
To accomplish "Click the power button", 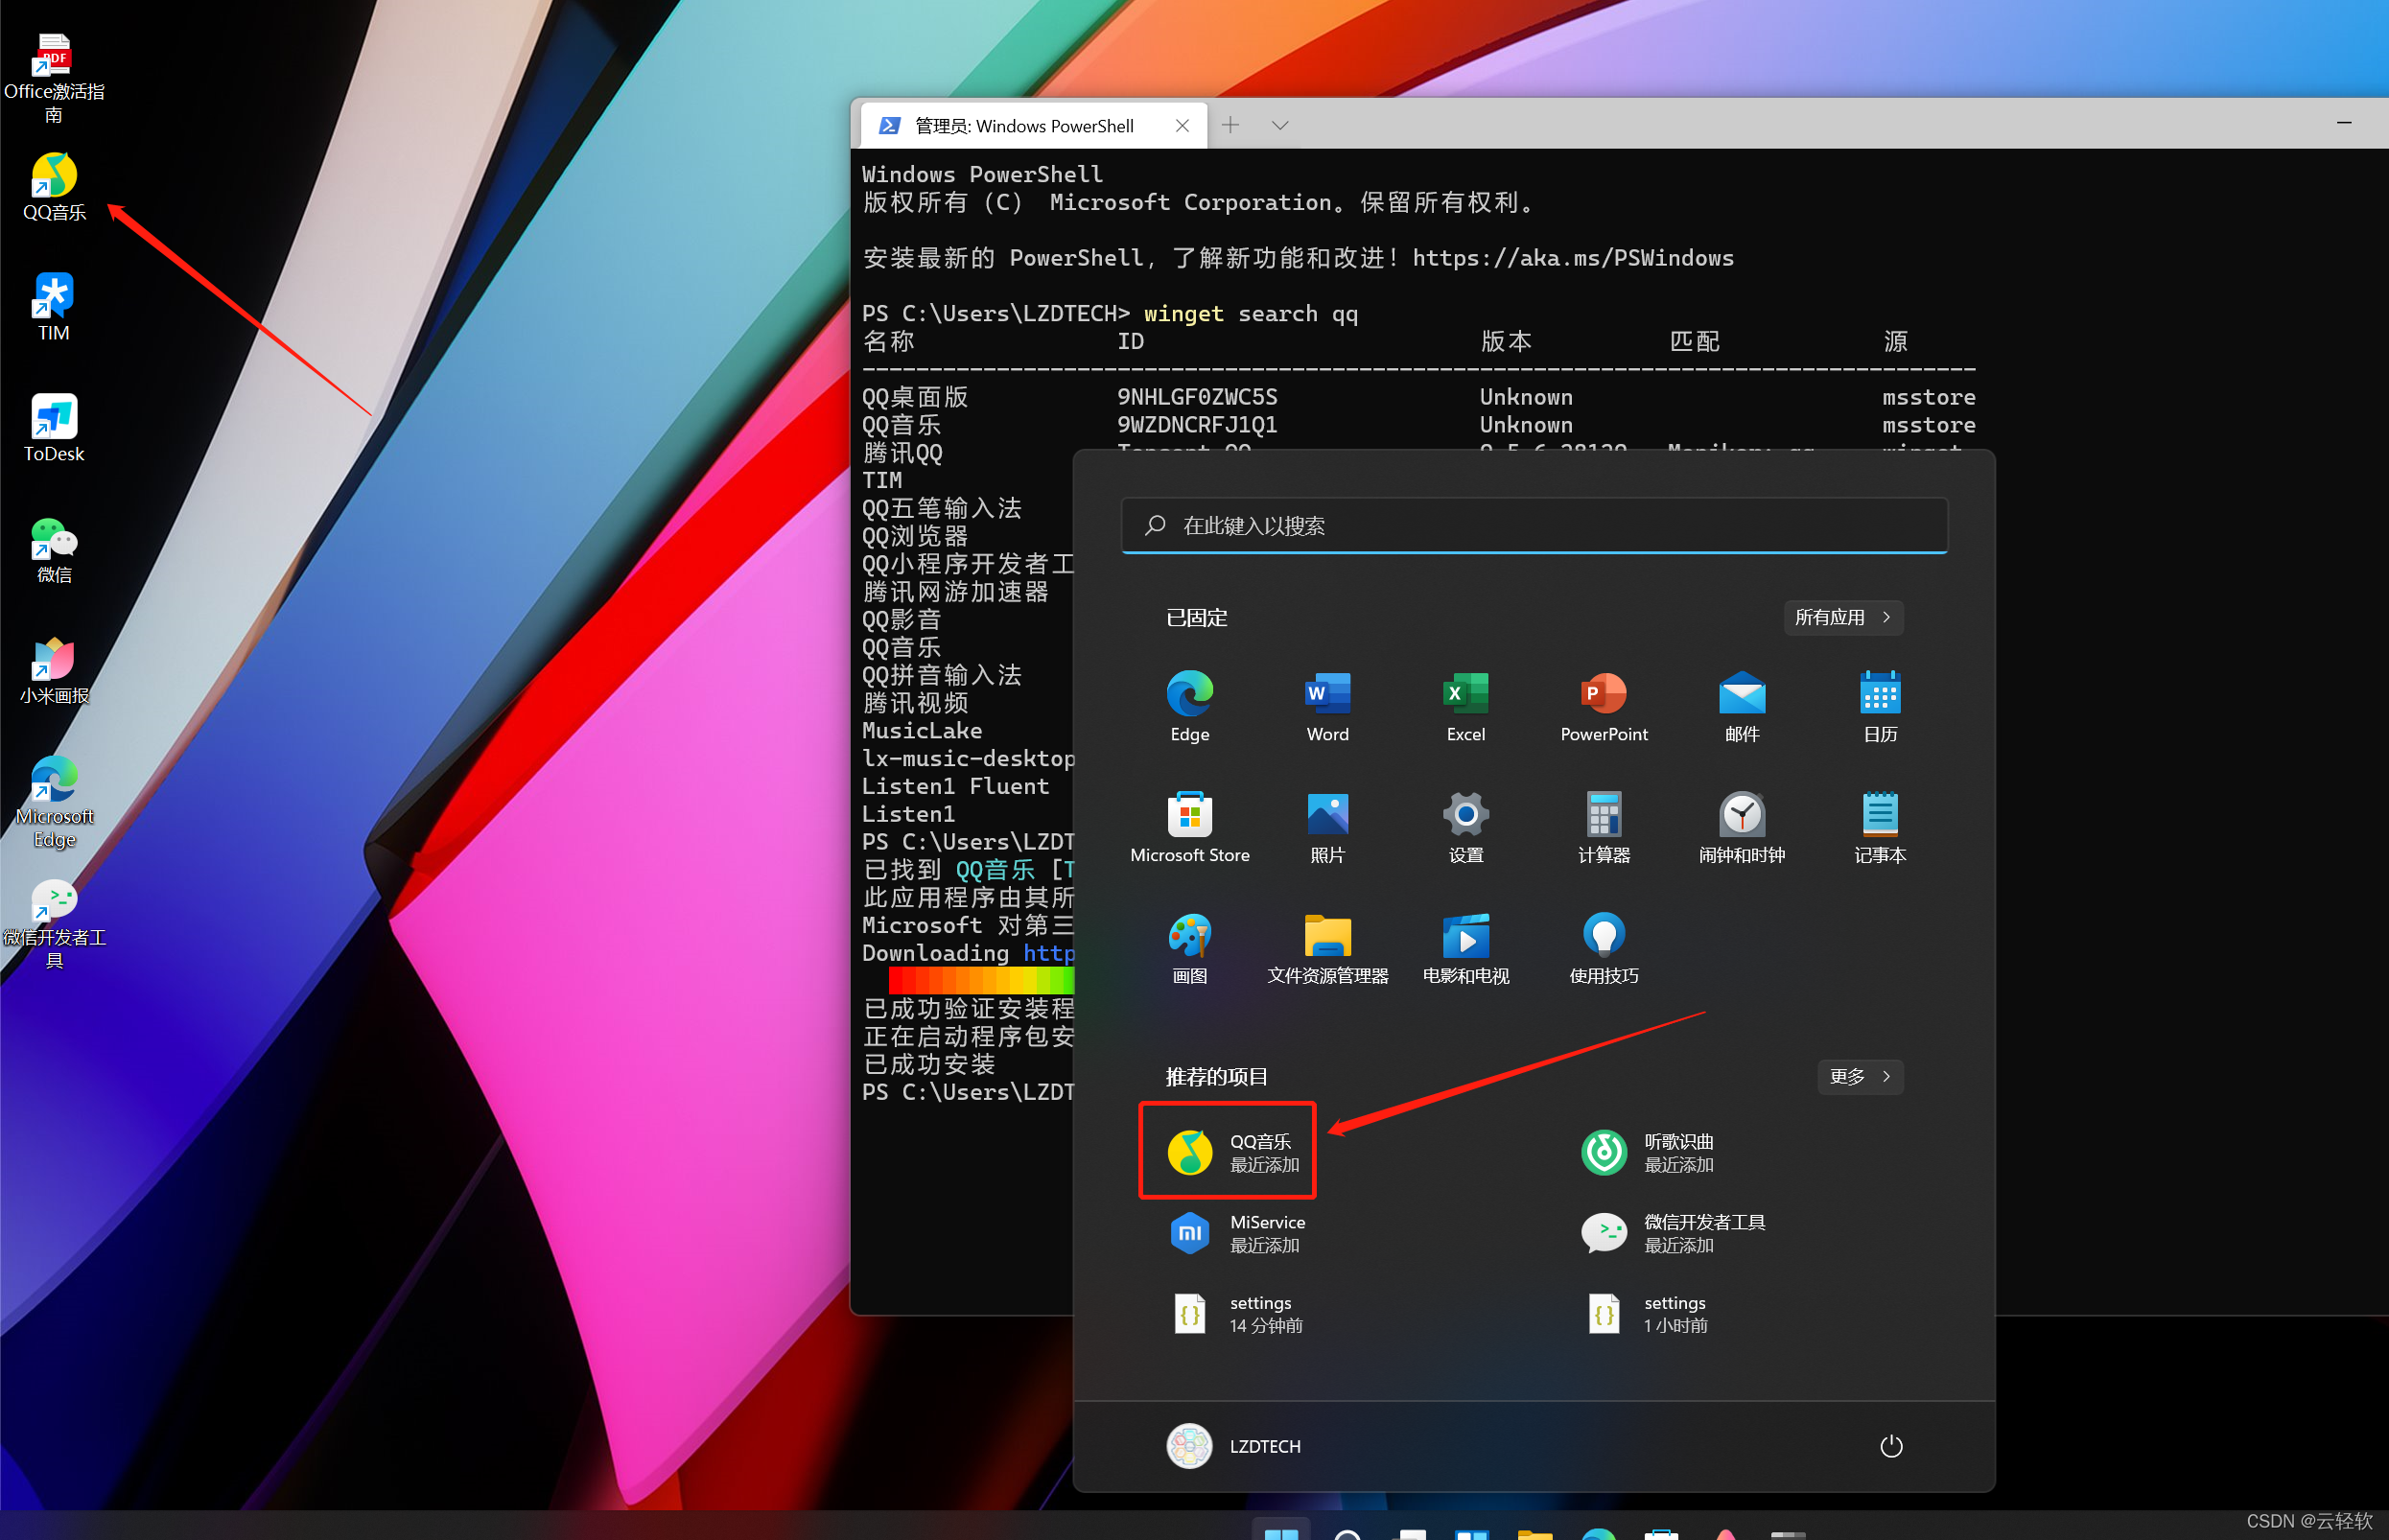I will point(1890,1446).
